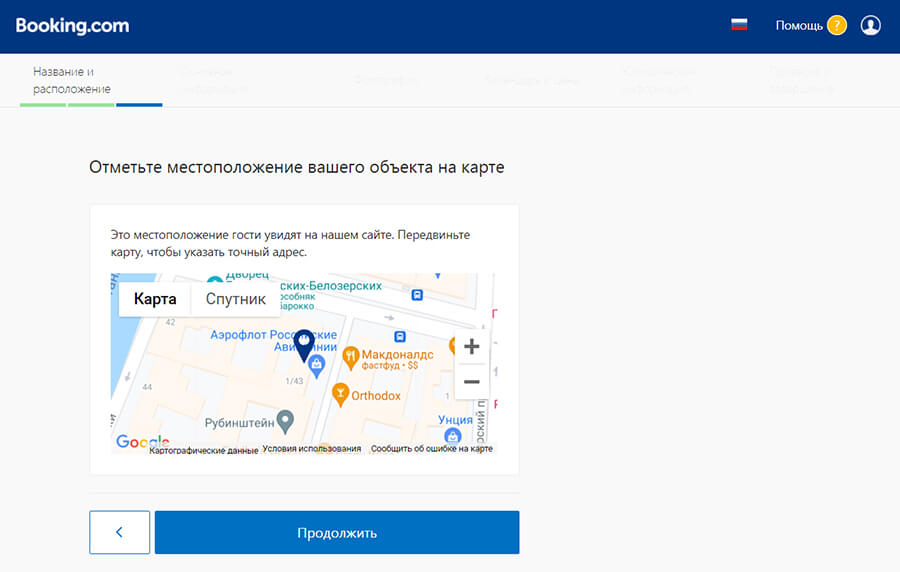Switch map to Спутник satellite view
The height and width of the screenshot is (572, 900).
(236, 299)
